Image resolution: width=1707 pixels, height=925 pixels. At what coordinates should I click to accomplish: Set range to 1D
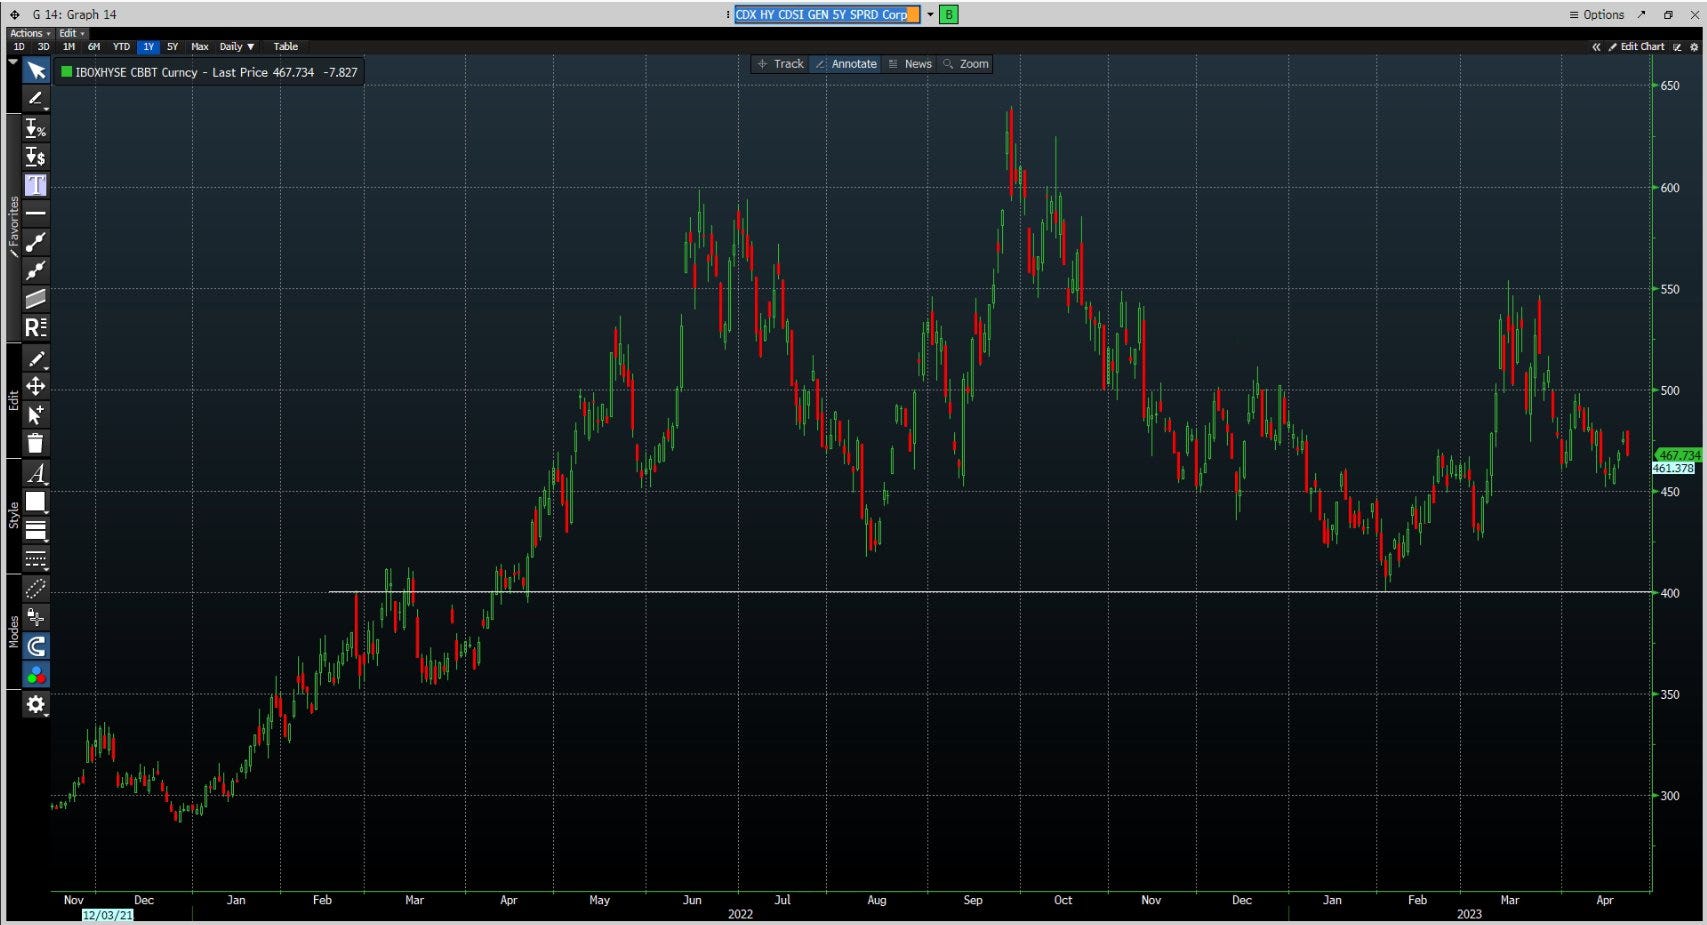tap(18, 47)
